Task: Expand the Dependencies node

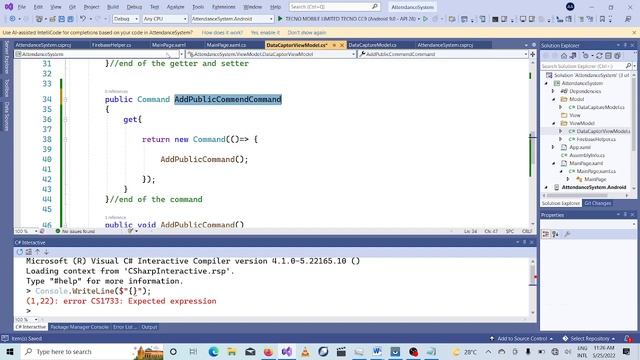Action: point(553,91)
